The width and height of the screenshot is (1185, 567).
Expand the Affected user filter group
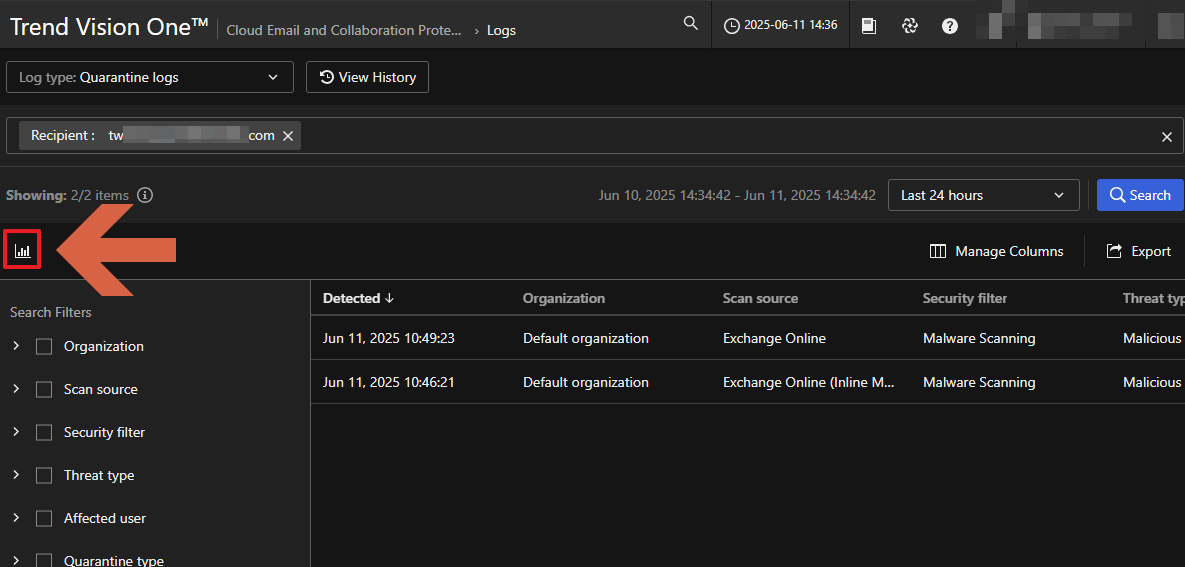coord(16,518)
